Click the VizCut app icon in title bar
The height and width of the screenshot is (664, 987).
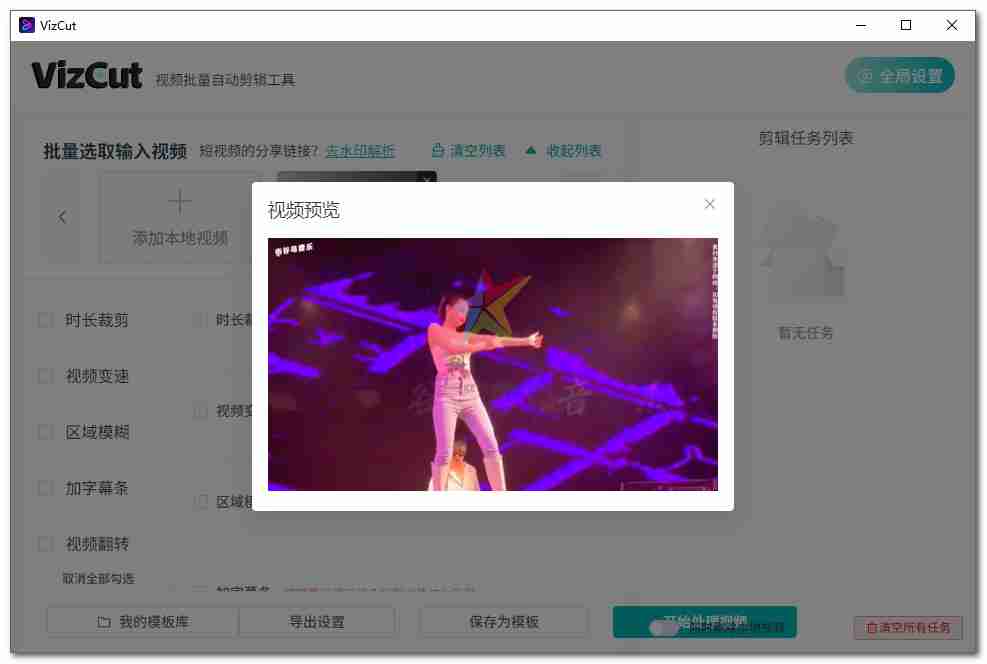pos(28,26)
